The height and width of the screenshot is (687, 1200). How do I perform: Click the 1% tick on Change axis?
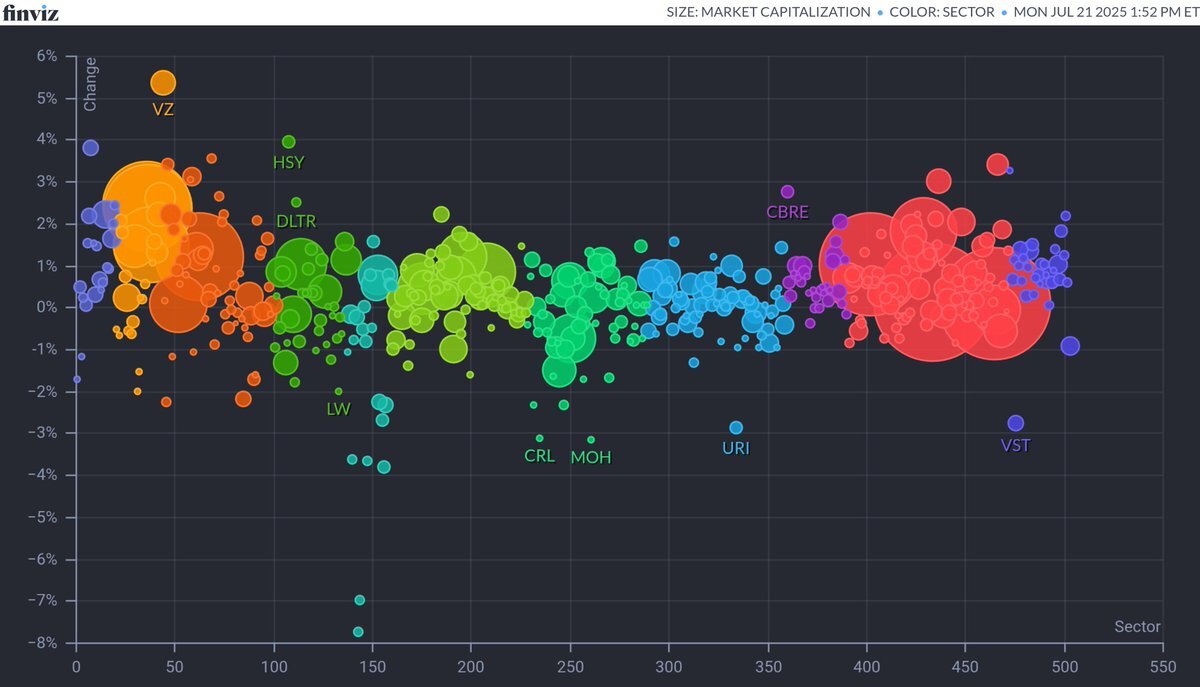click(x=47, y=266)
